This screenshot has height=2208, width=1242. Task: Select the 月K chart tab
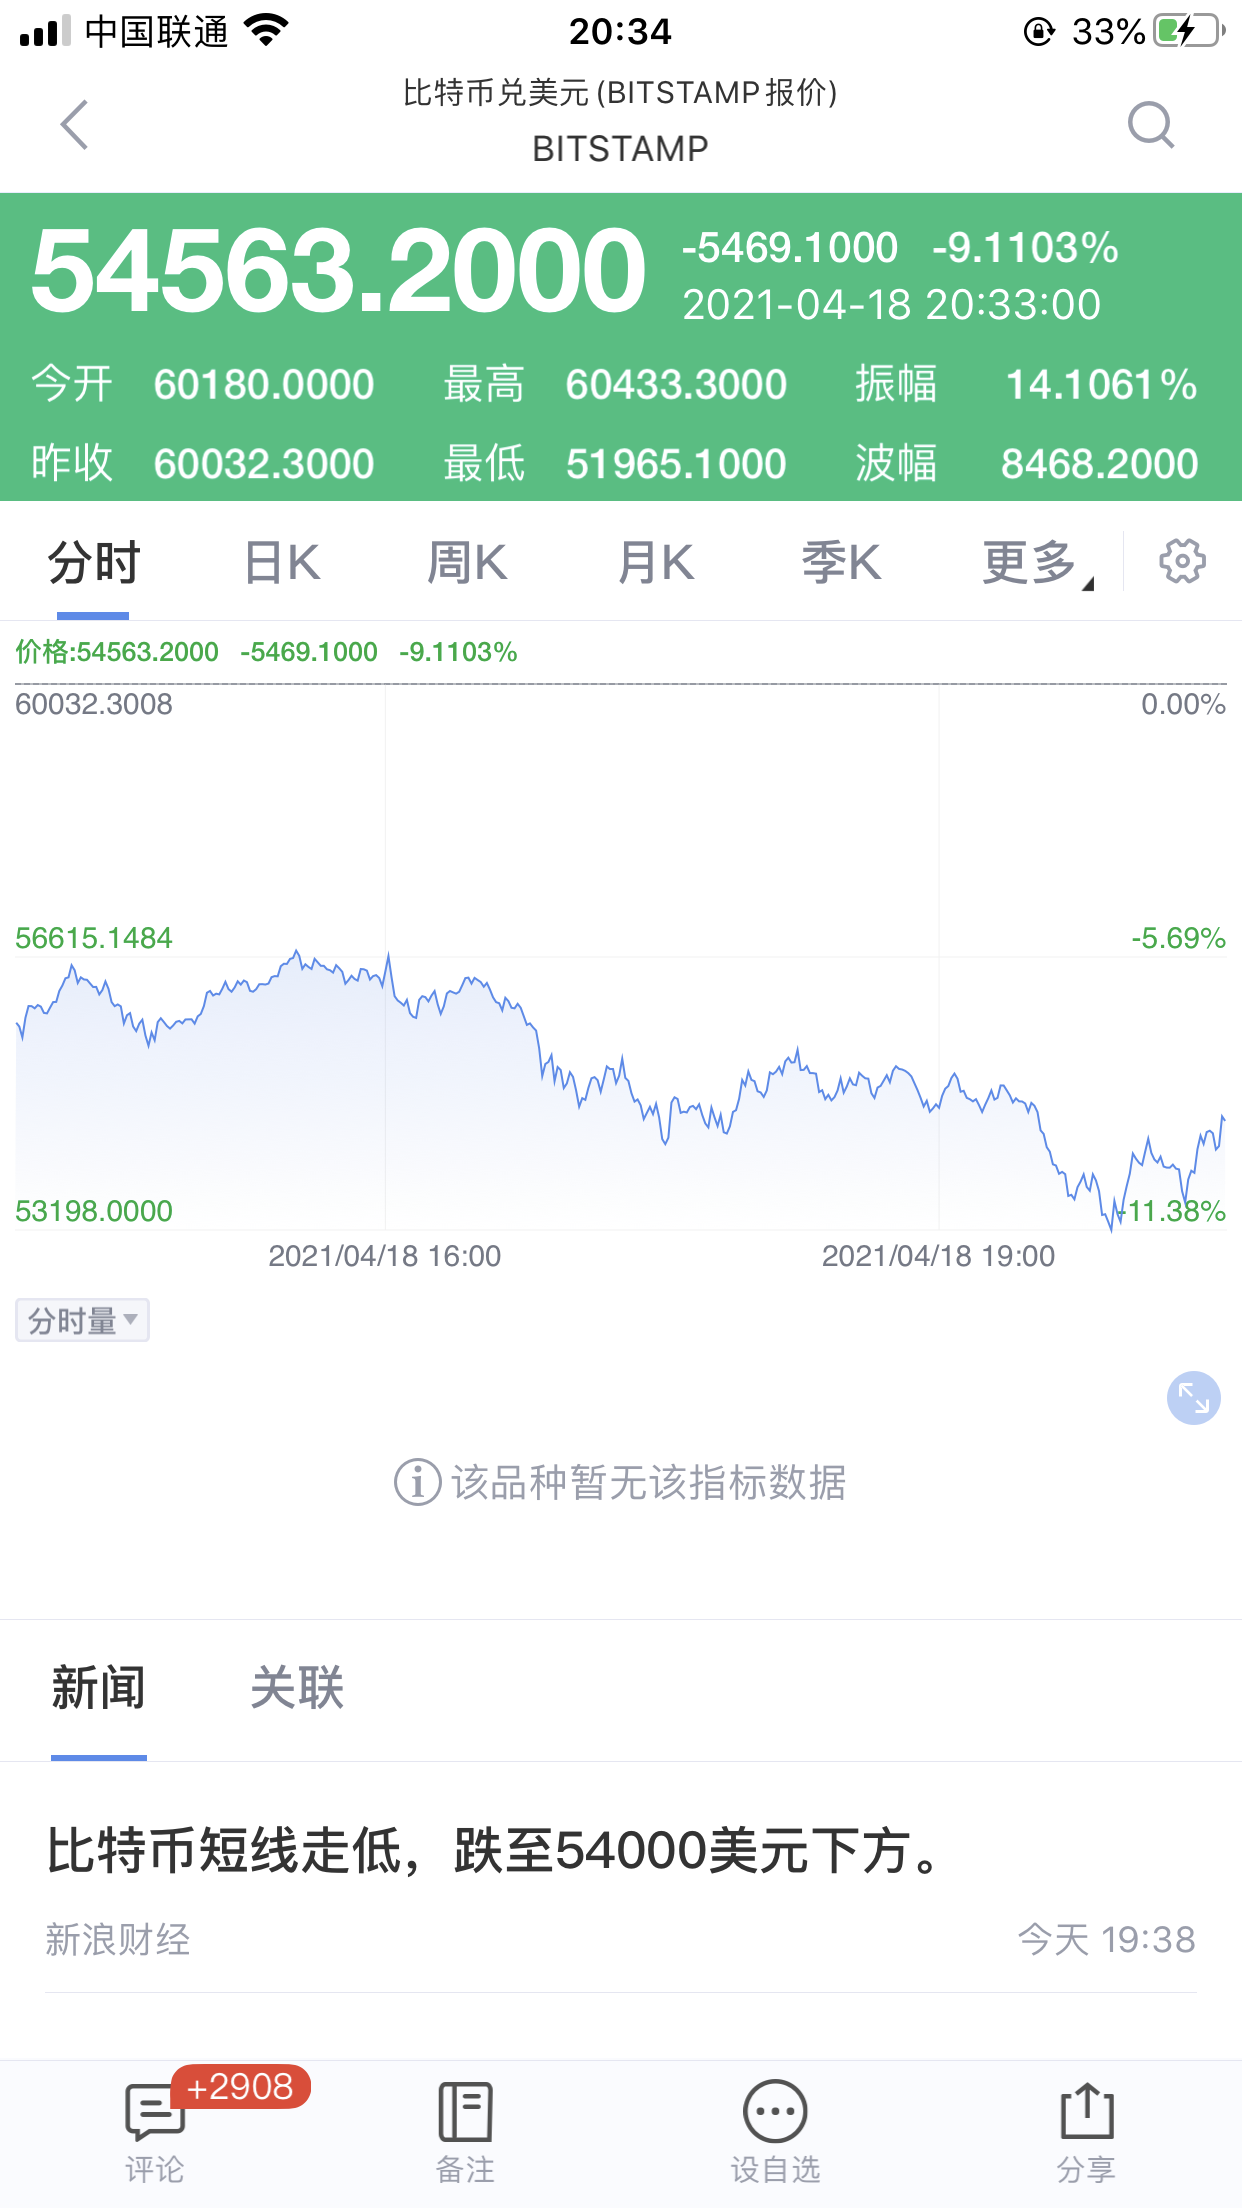point(655,563)
